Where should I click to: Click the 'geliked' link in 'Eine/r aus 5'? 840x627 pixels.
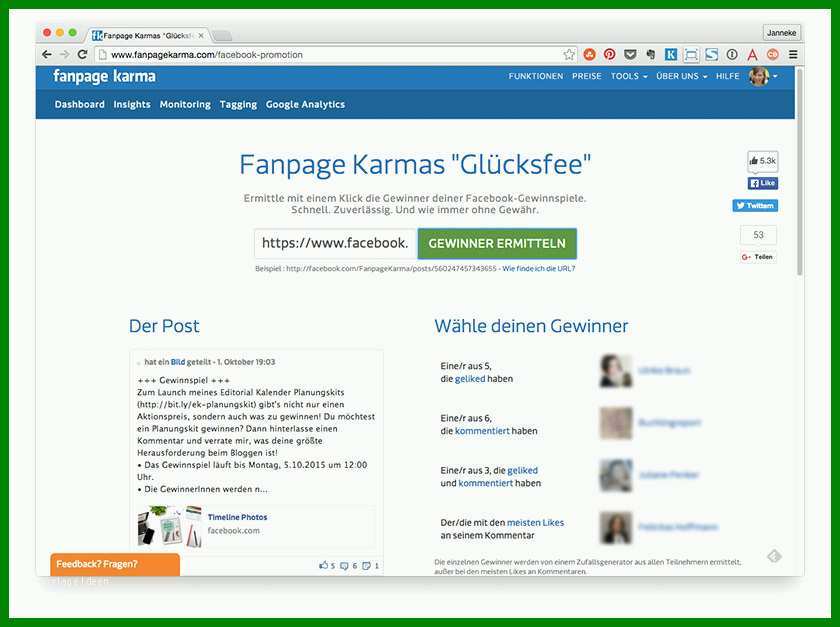coord(470,379)
